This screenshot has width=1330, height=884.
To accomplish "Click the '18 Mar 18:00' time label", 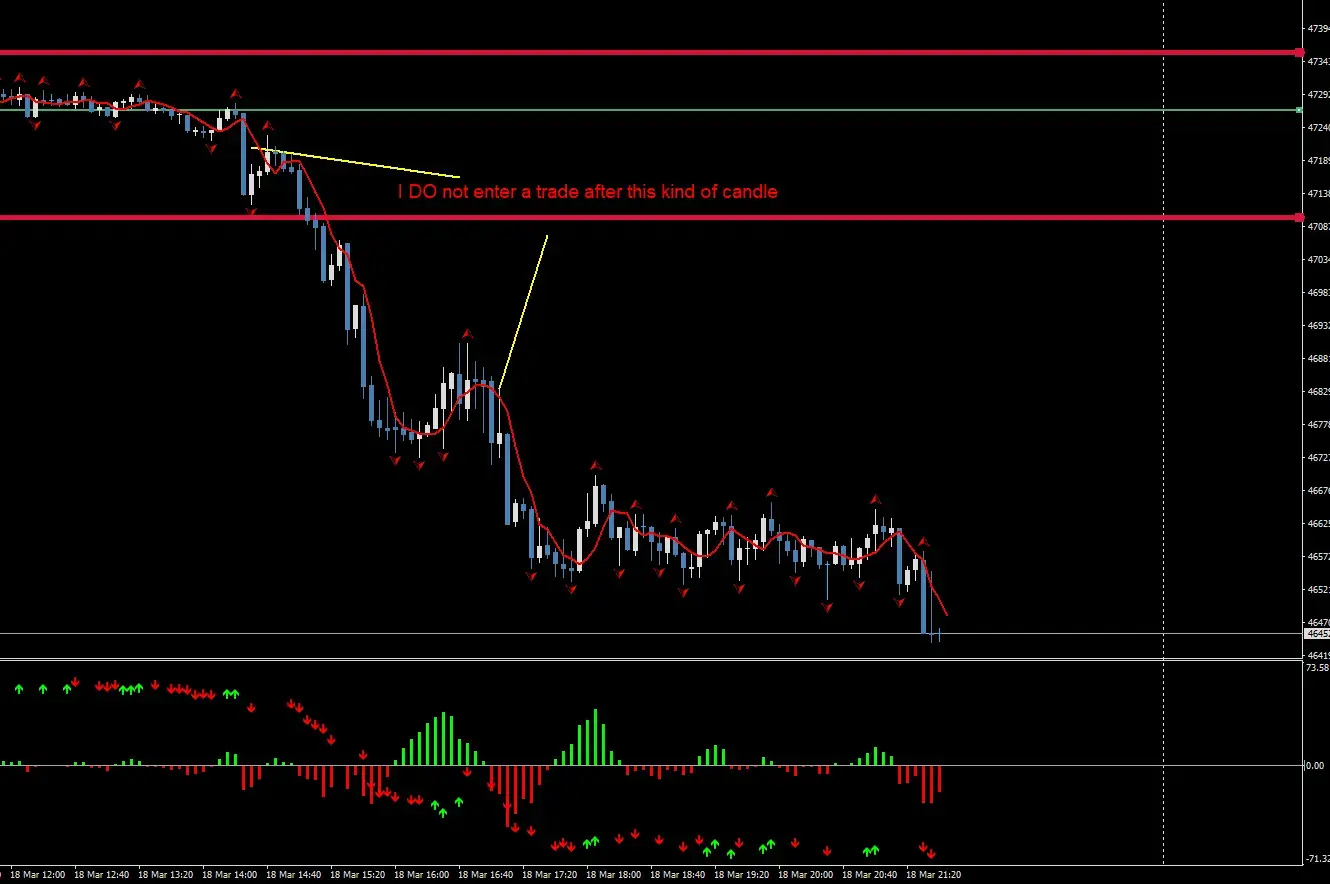I will click(x=615, y=874).
